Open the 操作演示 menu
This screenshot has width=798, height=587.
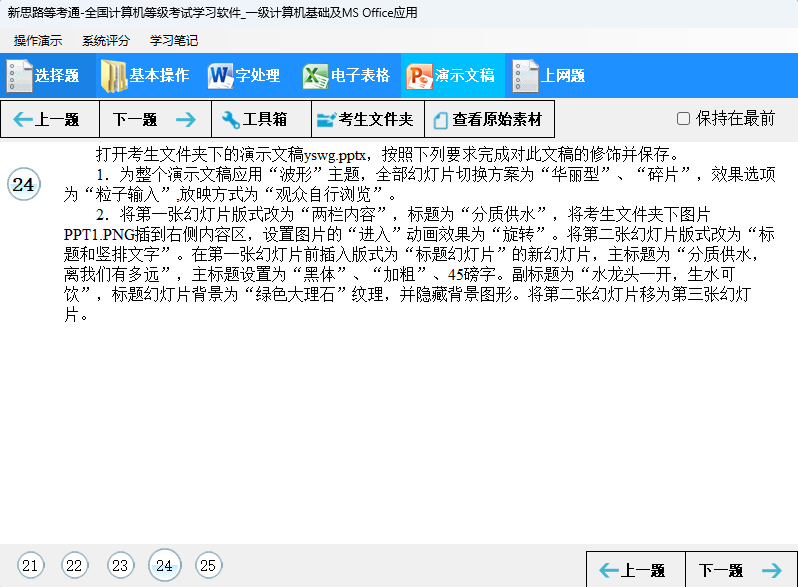[x=38, y=41]
